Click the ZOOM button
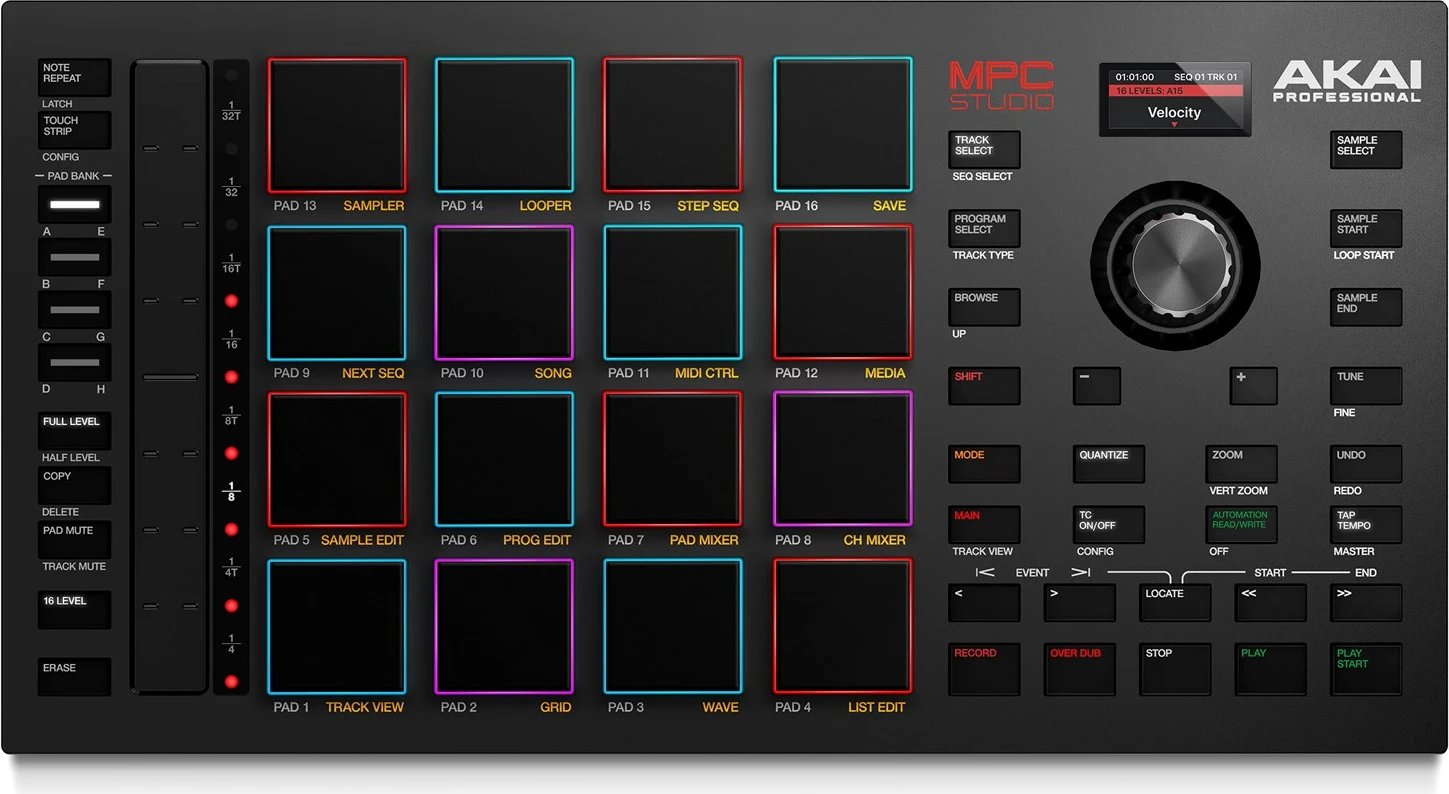 pyautogui.click(x=1242, y=464)
